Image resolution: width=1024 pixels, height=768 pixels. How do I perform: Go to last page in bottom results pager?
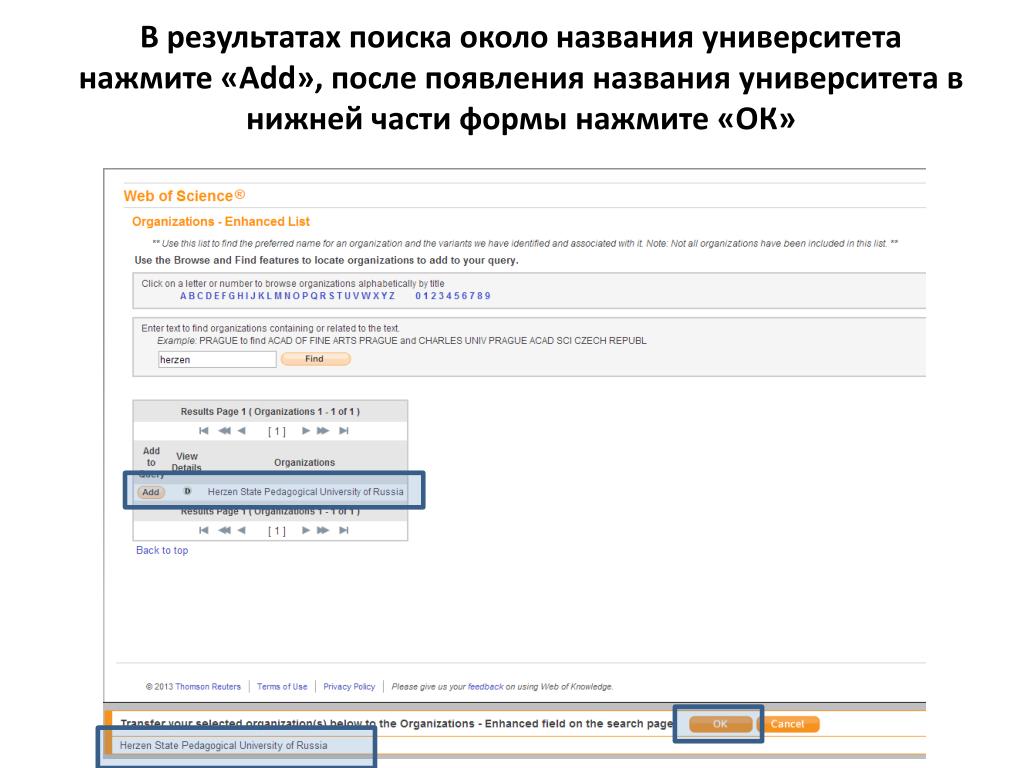pyautogui.click(x=344, y=530)
